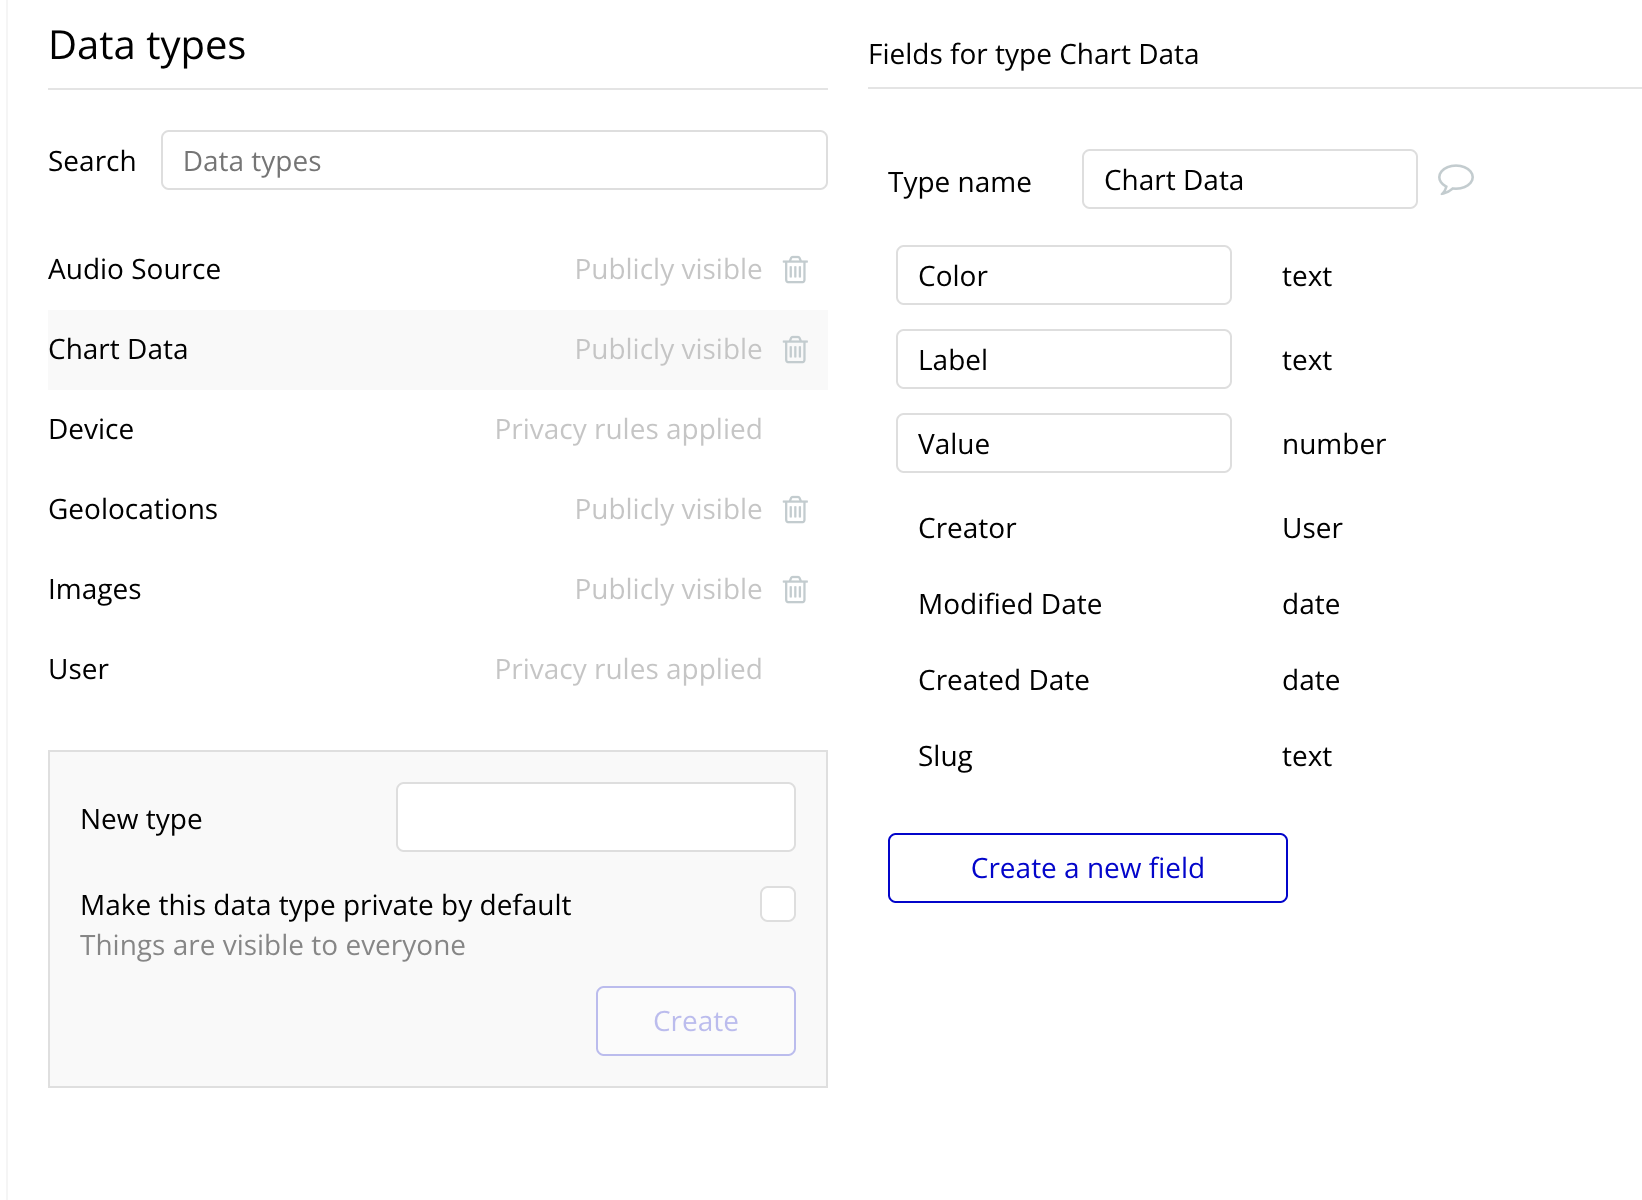Click Privacy rules applied for Device
The height and width of the screenshot is (1200, 1642).
628,429
